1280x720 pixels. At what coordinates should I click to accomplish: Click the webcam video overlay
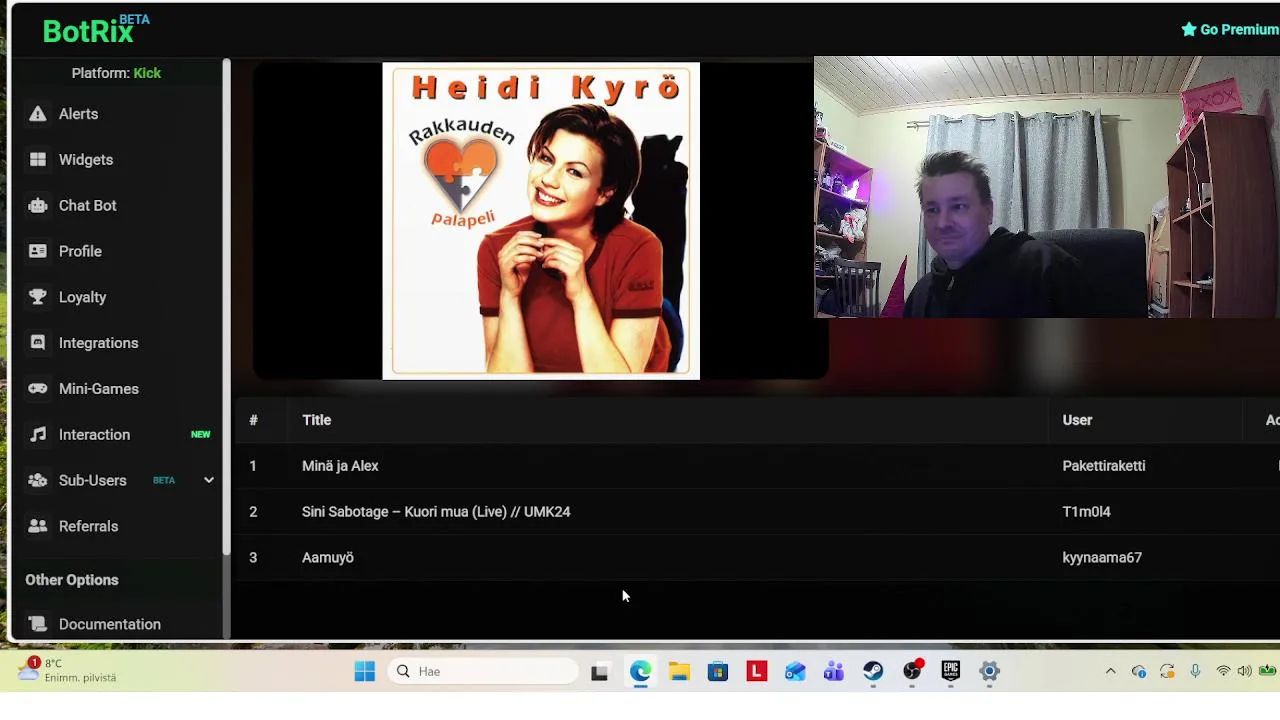(x=1047, y=187)
